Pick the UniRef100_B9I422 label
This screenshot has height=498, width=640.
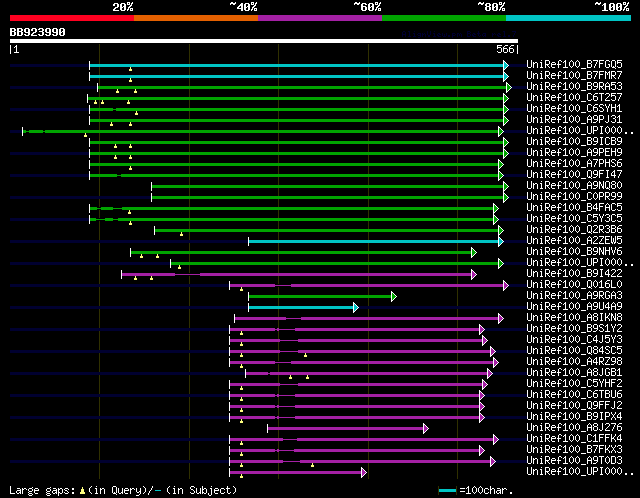coord(574,274)
